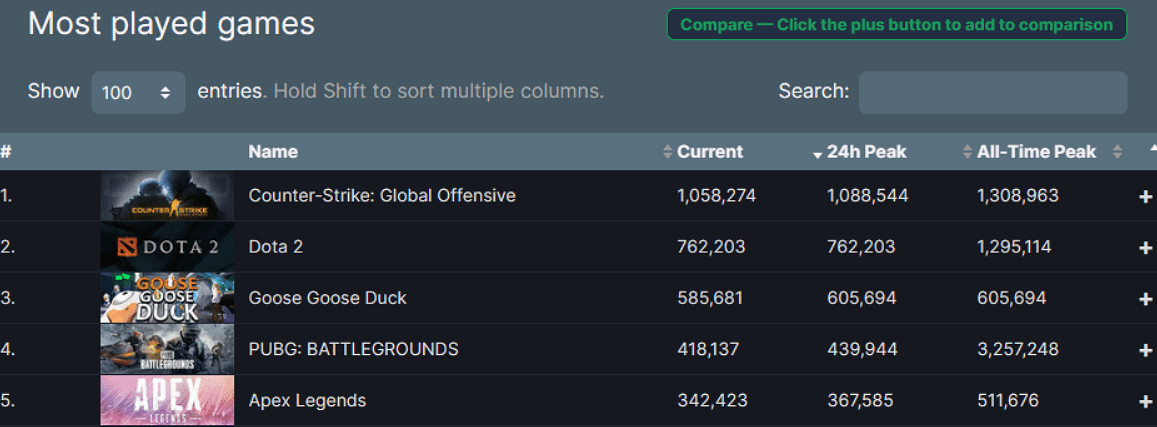Image resolution: width=1157 pixels, height=427 pixels.
Task: Sort by All-Time Peak column header
Action: (x=1036, y=152)
